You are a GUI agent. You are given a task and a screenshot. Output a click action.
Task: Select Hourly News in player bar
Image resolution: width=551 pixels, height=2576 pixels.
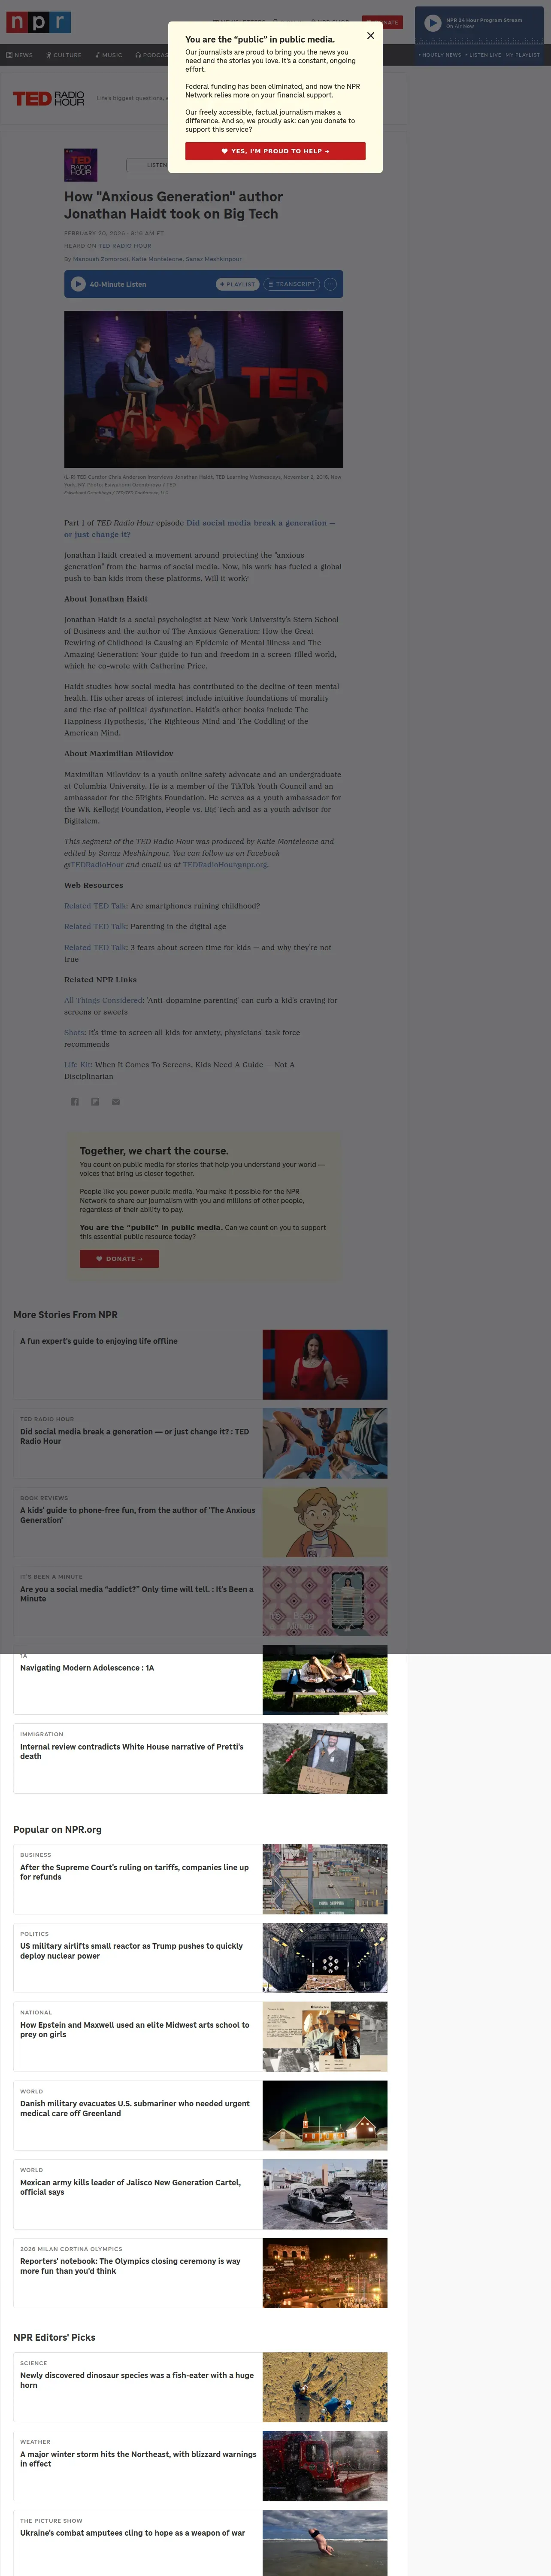click(x=440, y=55)
